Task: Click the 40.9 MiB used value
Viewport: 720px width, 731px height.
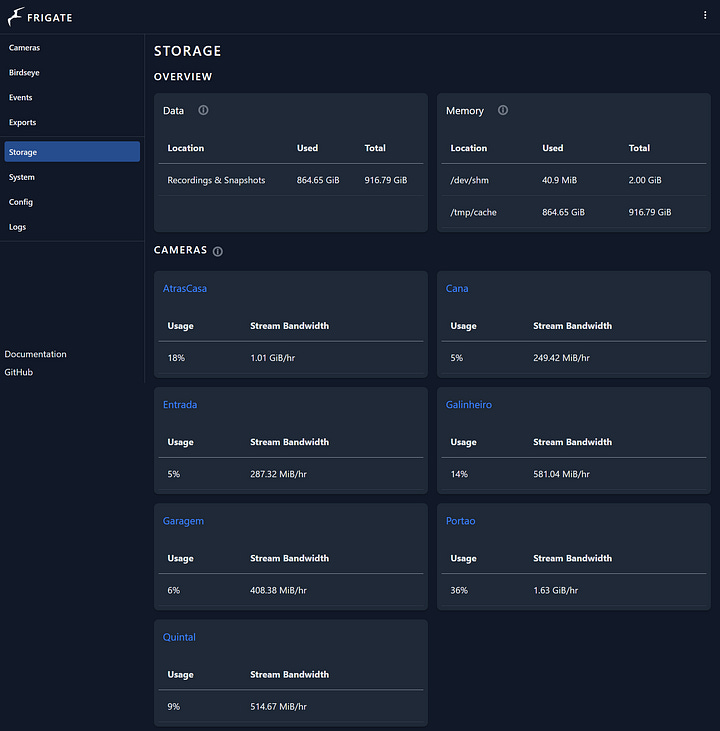Action: (559, 180)
